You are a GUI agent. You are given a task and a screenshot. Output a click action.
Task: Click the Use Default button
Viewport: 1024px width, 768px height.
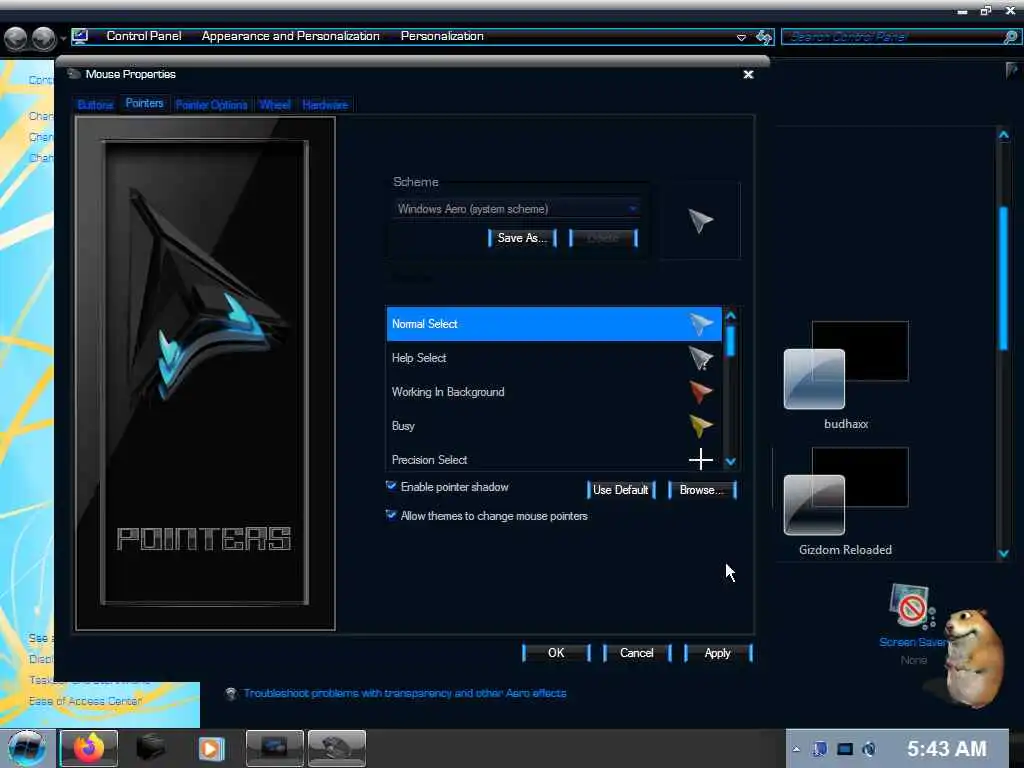[620, 490]
